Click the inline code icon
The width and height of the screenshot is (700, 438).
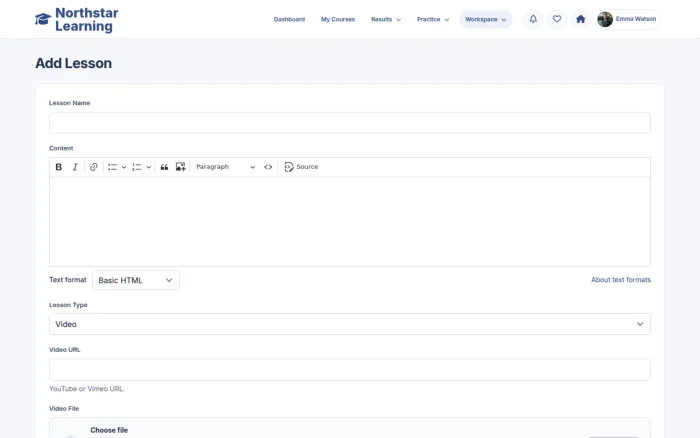tap(268, 167)
